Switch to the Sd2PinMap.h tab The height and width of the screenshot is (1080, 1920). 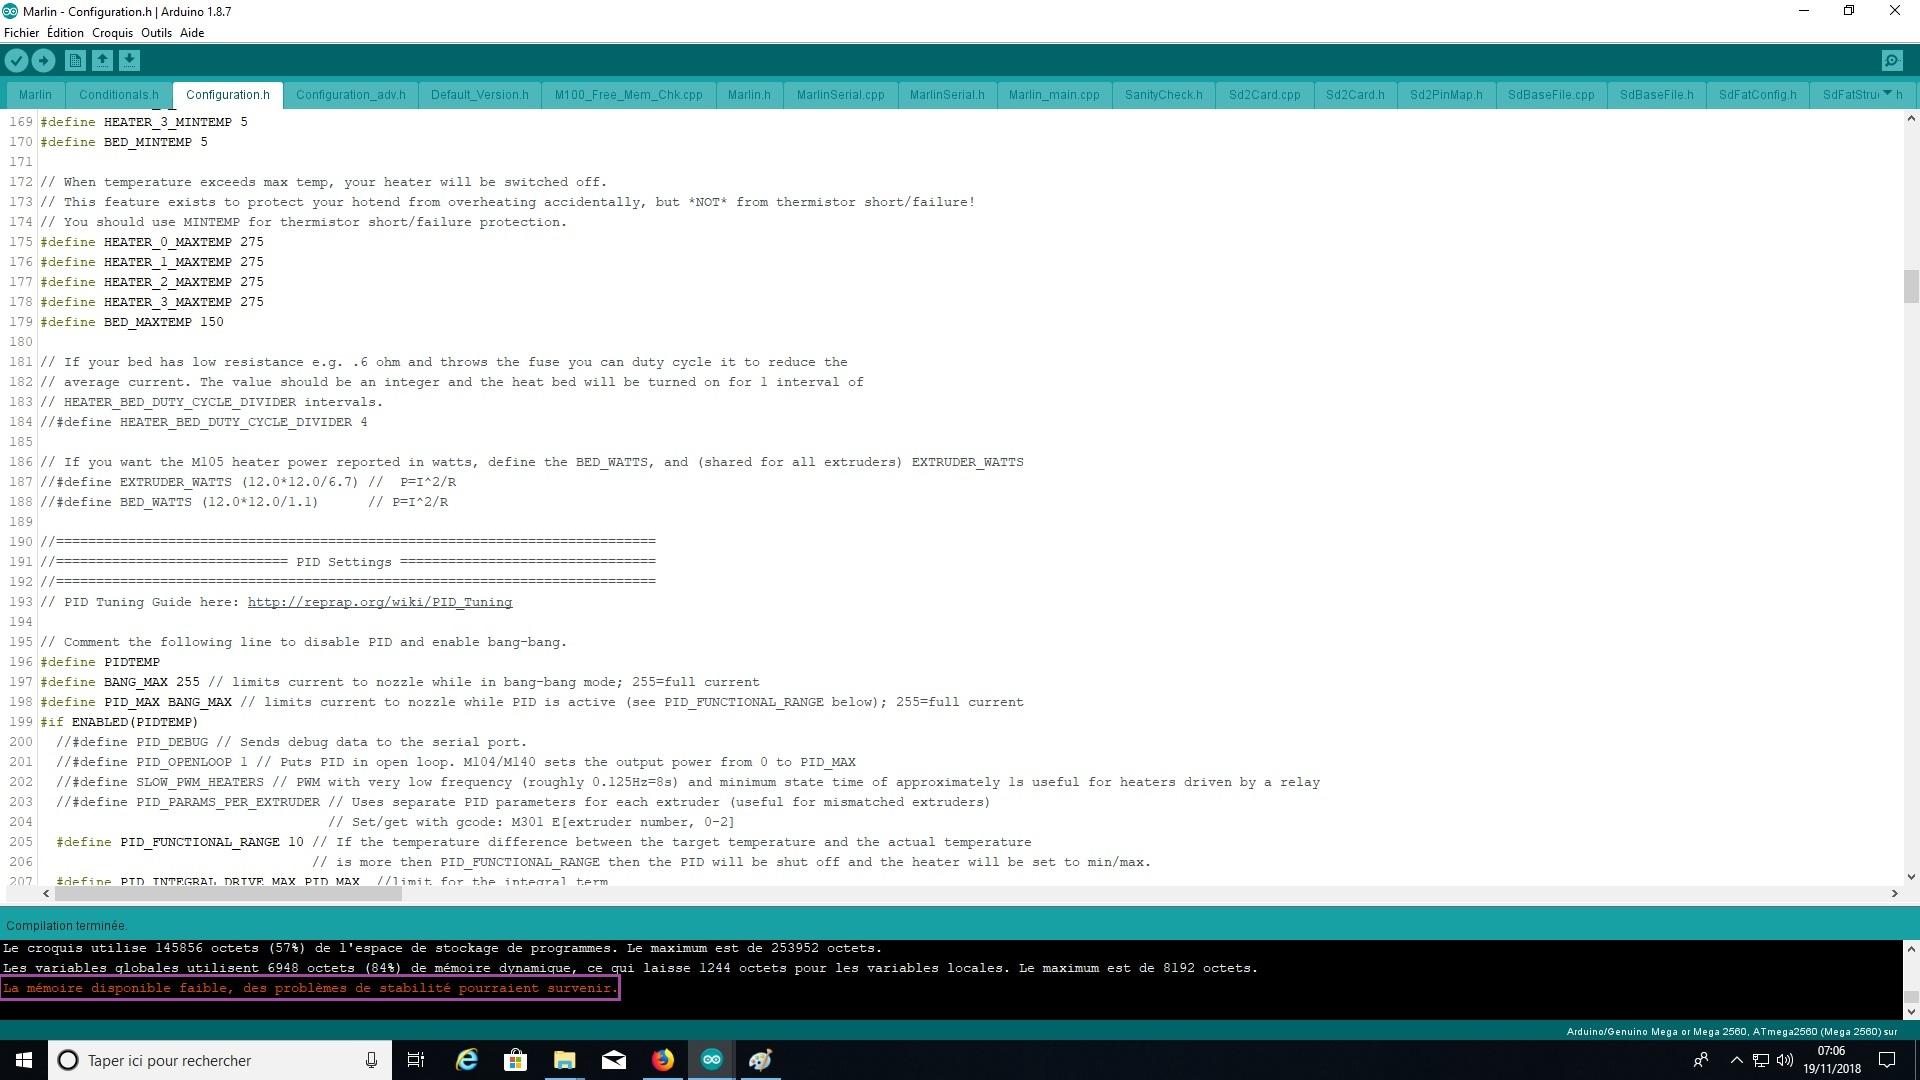[x=1446, y=95]
